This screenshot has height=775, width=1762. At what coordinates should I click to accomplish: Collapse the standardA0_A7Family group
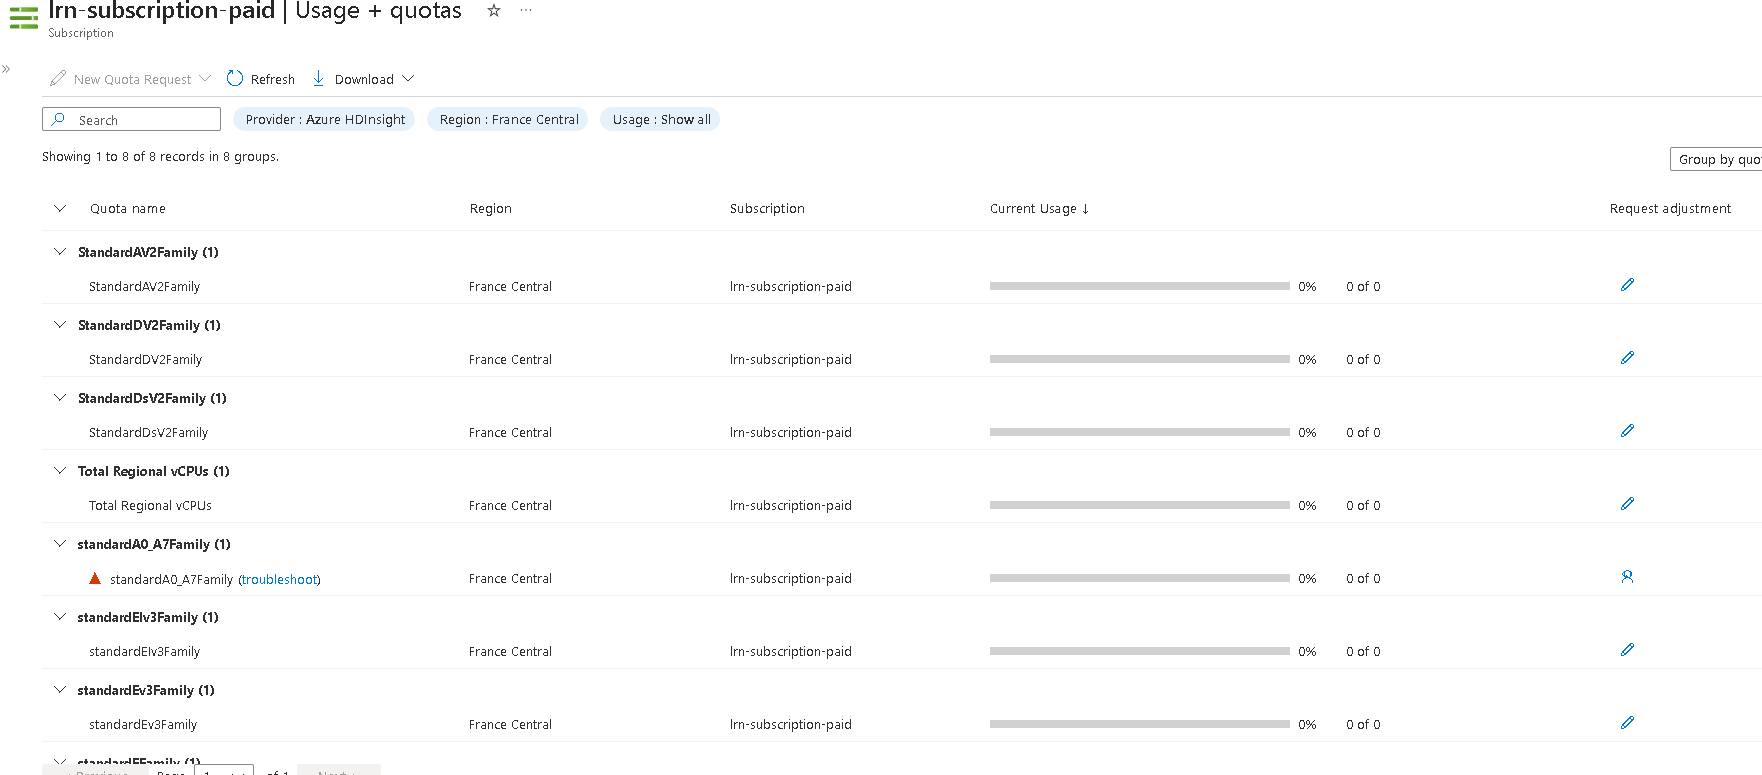pyautogui.click(x=60, y=543)
